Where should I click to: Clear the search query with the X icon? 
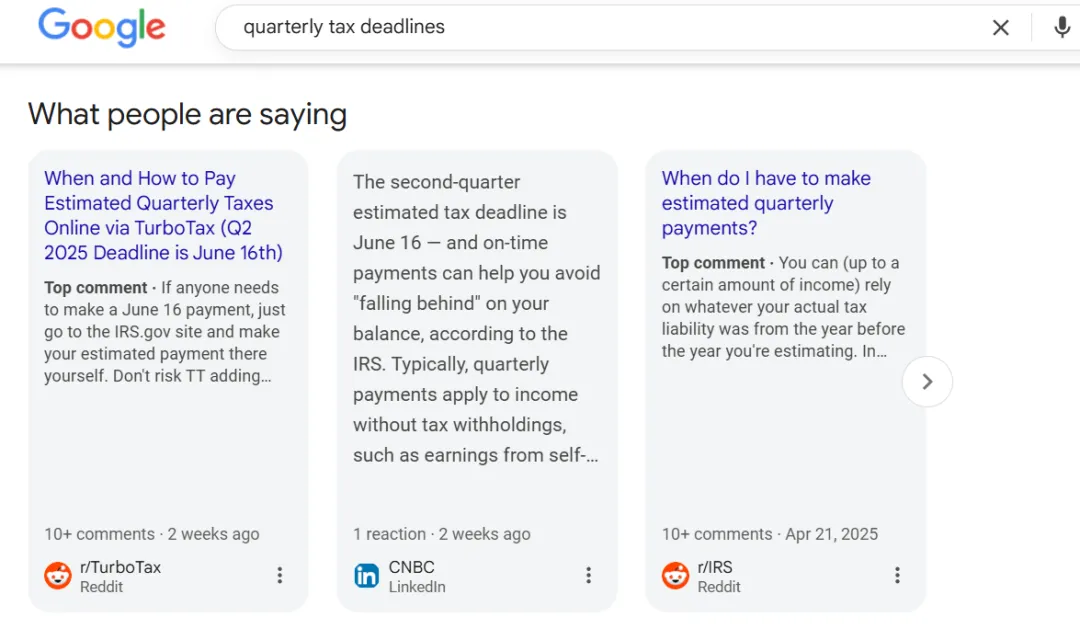(x=1000, y=28)
